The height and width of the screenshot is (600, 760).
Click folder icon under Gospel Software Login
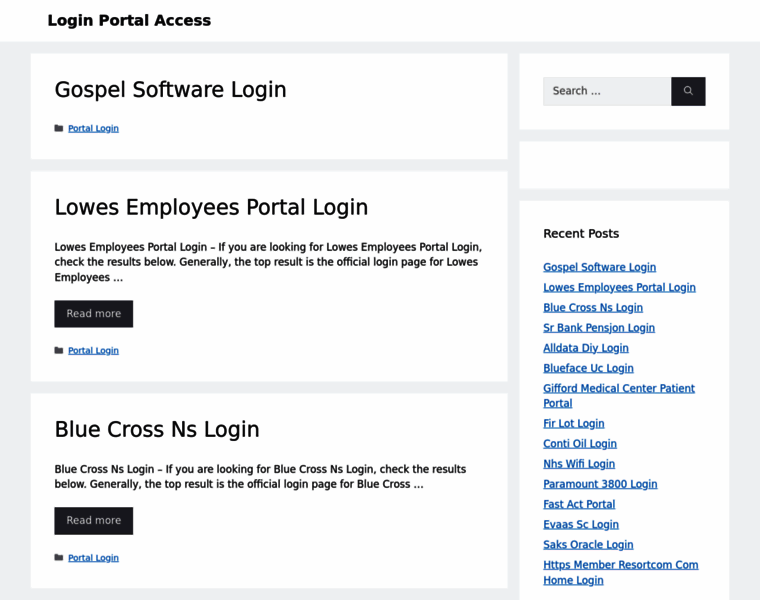pyautogui.click(x=59, y=128)
